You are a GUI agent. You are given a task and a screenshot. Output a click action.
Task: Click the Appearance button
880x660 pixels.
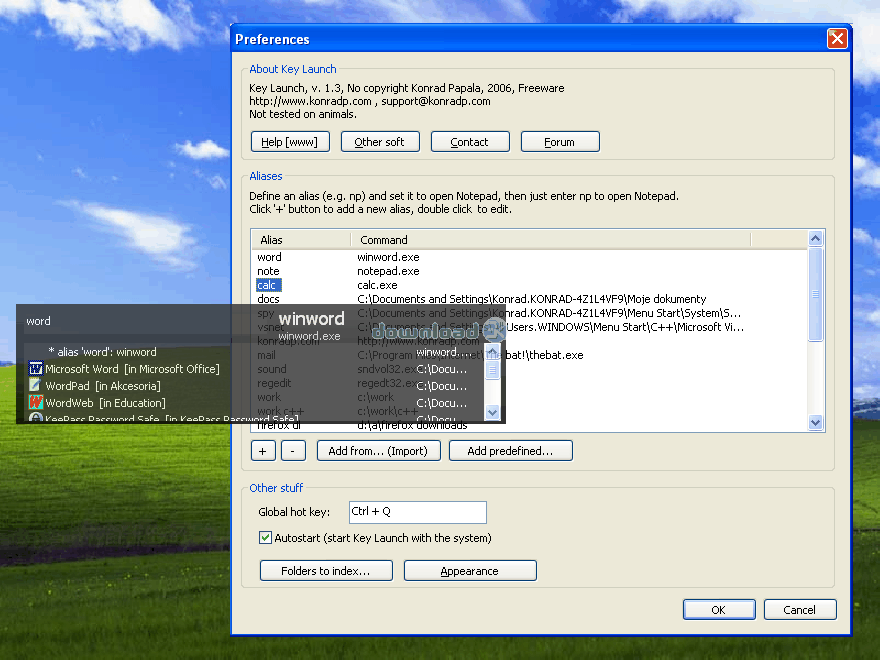[x=469, y=571]
